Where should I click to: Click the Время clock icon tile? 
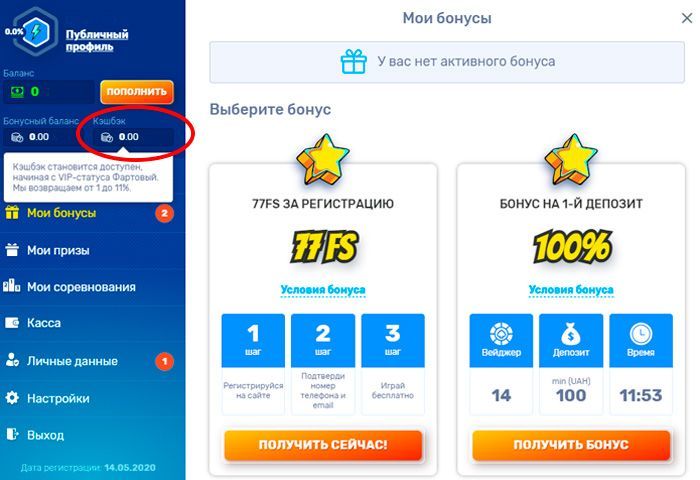[x=641, y=340]
